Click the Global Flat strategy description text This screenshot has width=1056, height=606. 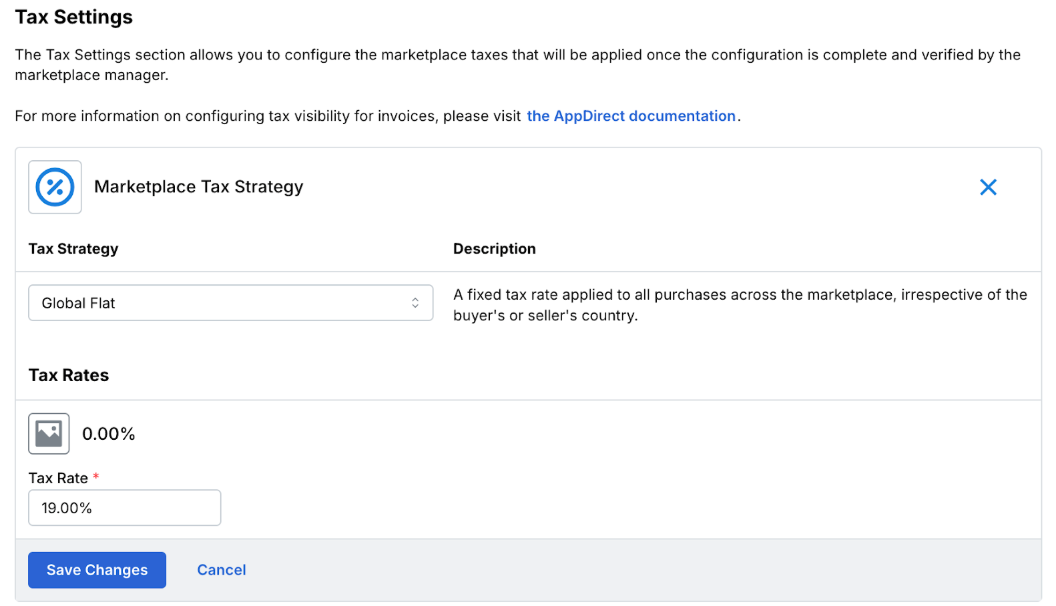pyautogui.click(x=740, y=305)
